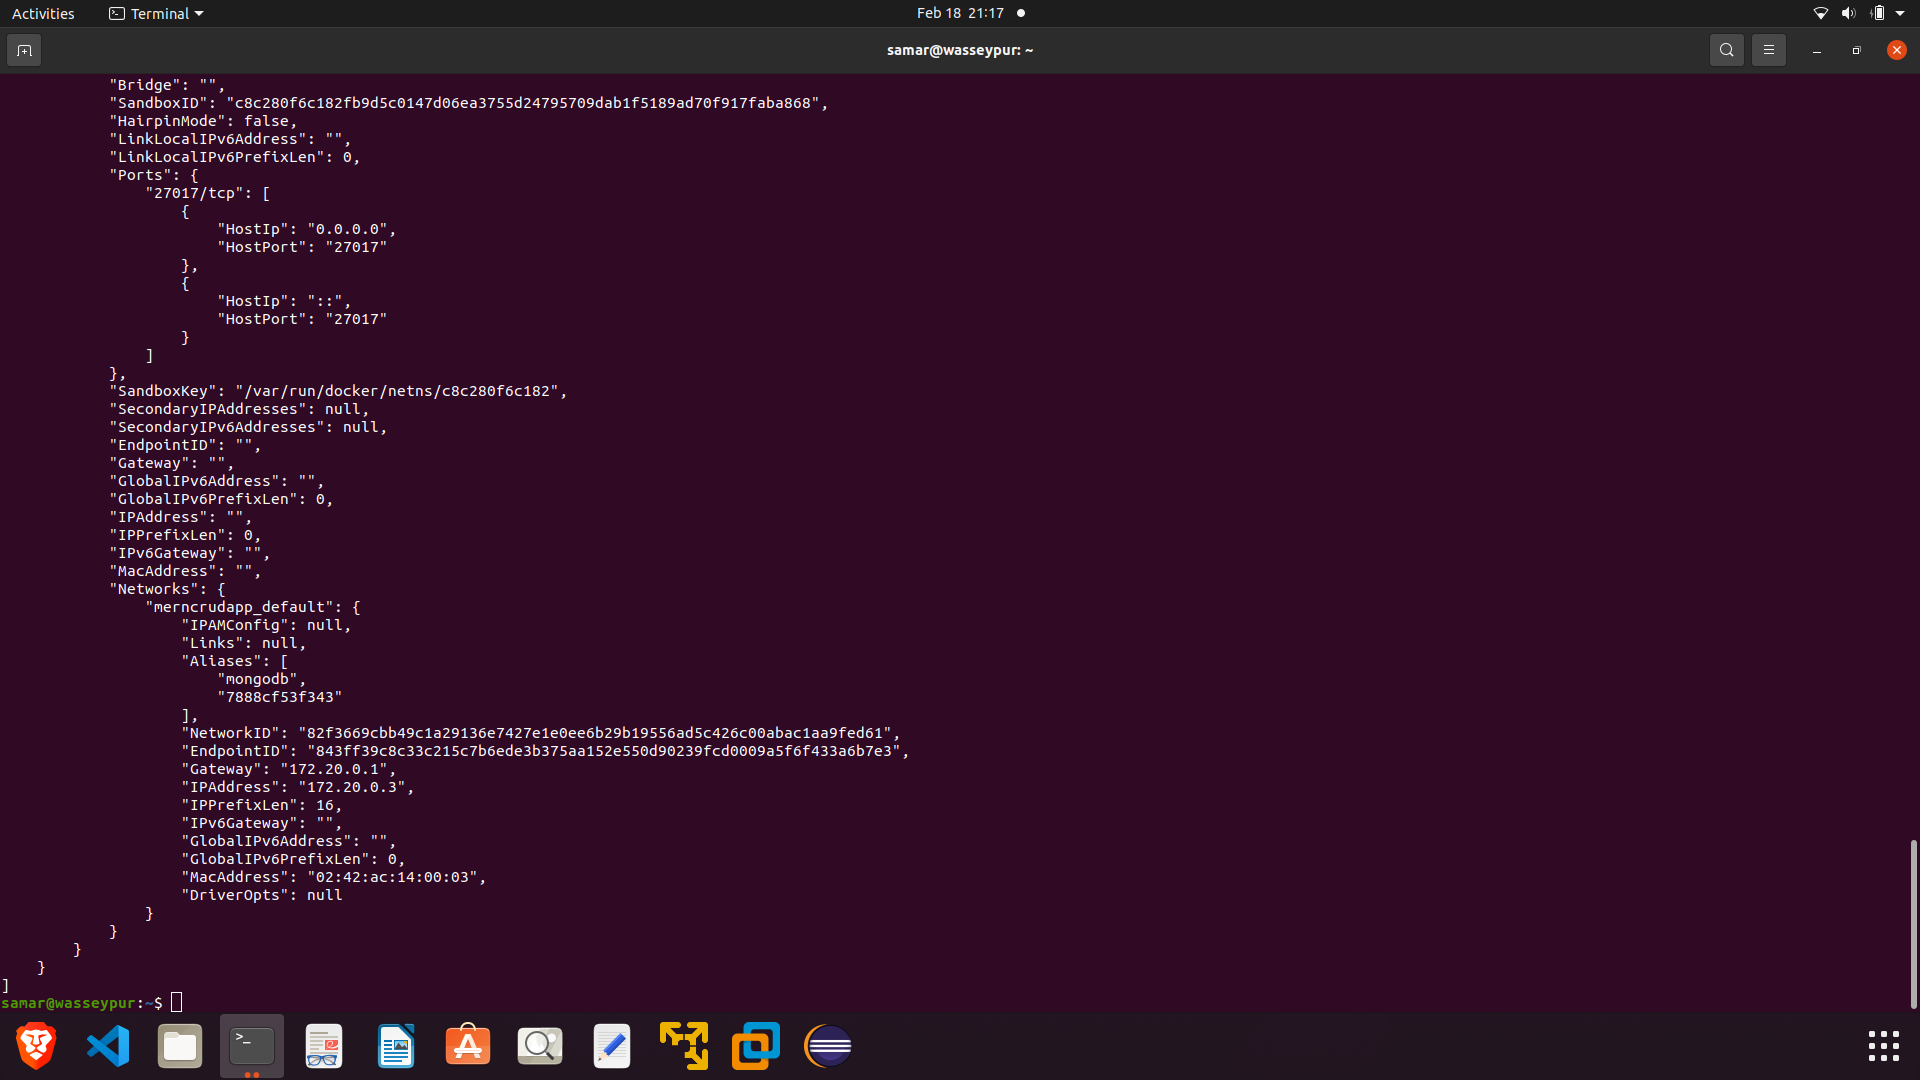Minimize the terminal window

coord(1816,50)
